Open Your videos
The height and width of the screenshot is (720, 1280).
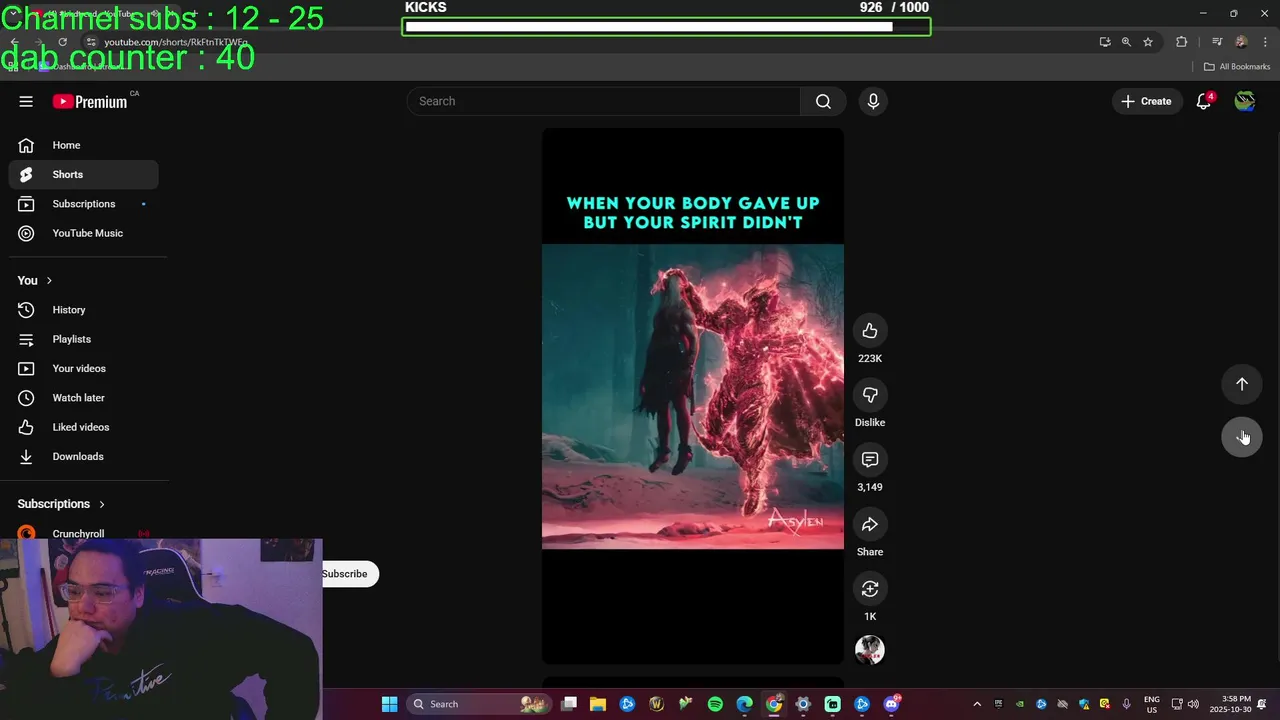[84, 368]
